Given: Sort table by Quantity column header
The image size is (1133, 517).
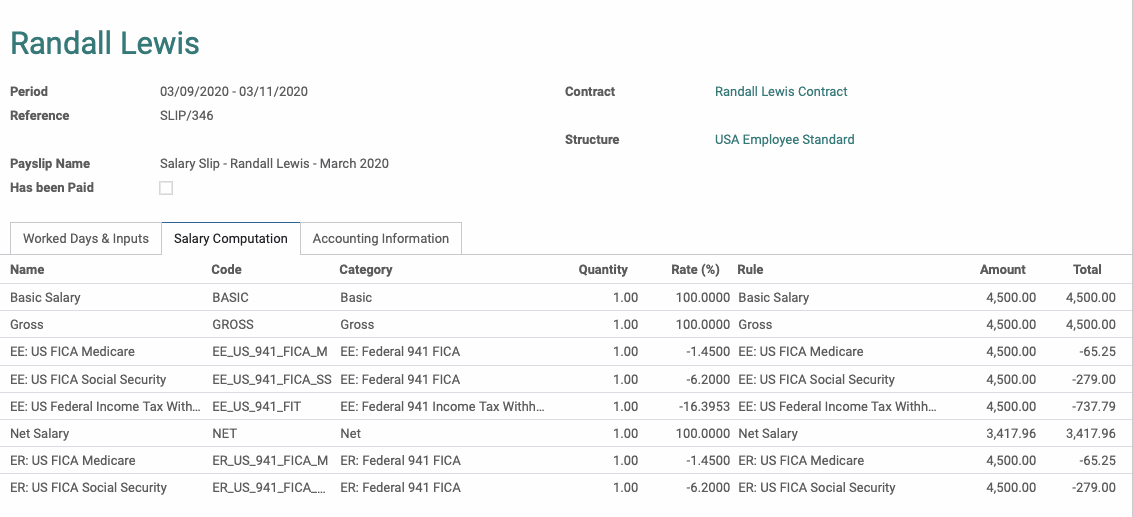Looking at the screenshot, I should point(603,270).
